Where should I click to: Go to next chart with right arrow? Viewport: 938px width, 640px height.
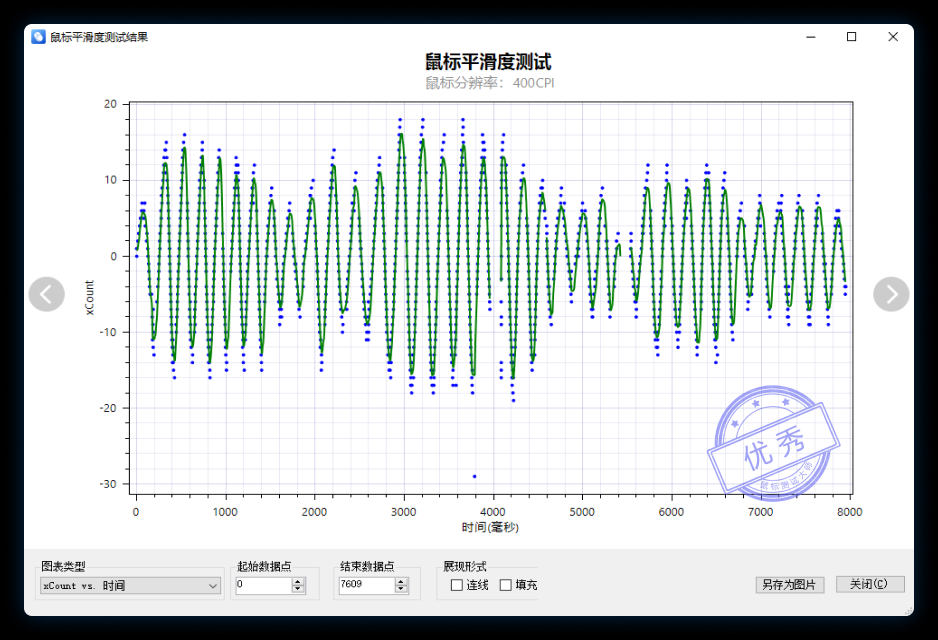[x=891, y=294]
